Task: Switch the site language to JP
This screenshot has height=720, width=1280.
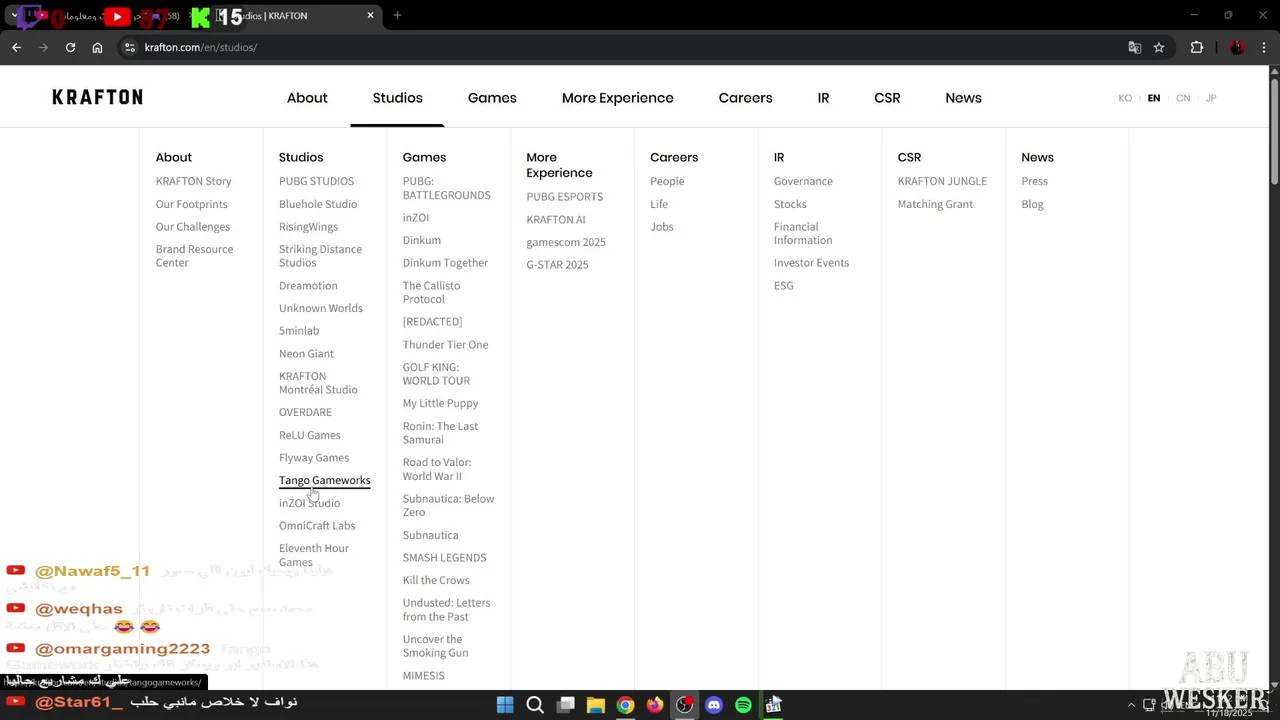Action: pos(1211,98)
